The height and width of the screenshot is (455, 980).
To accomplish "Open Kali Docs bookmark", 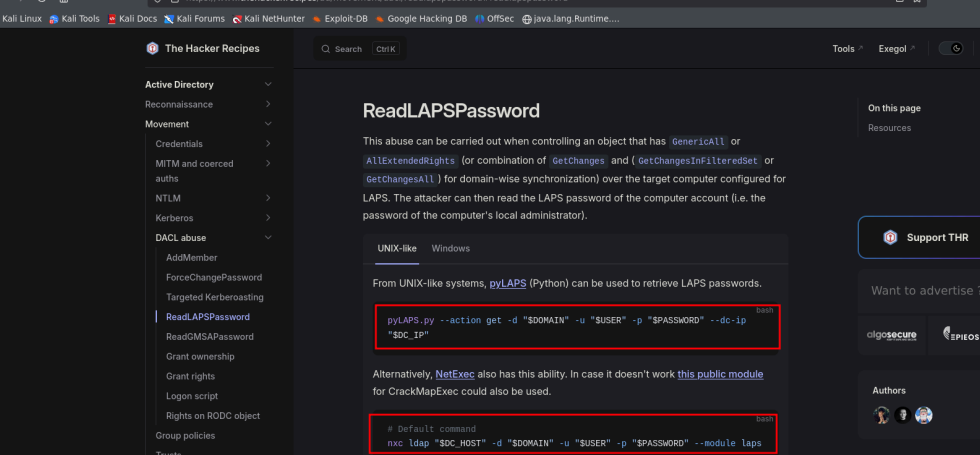I will pyautogui.click(x=132, y=19).
